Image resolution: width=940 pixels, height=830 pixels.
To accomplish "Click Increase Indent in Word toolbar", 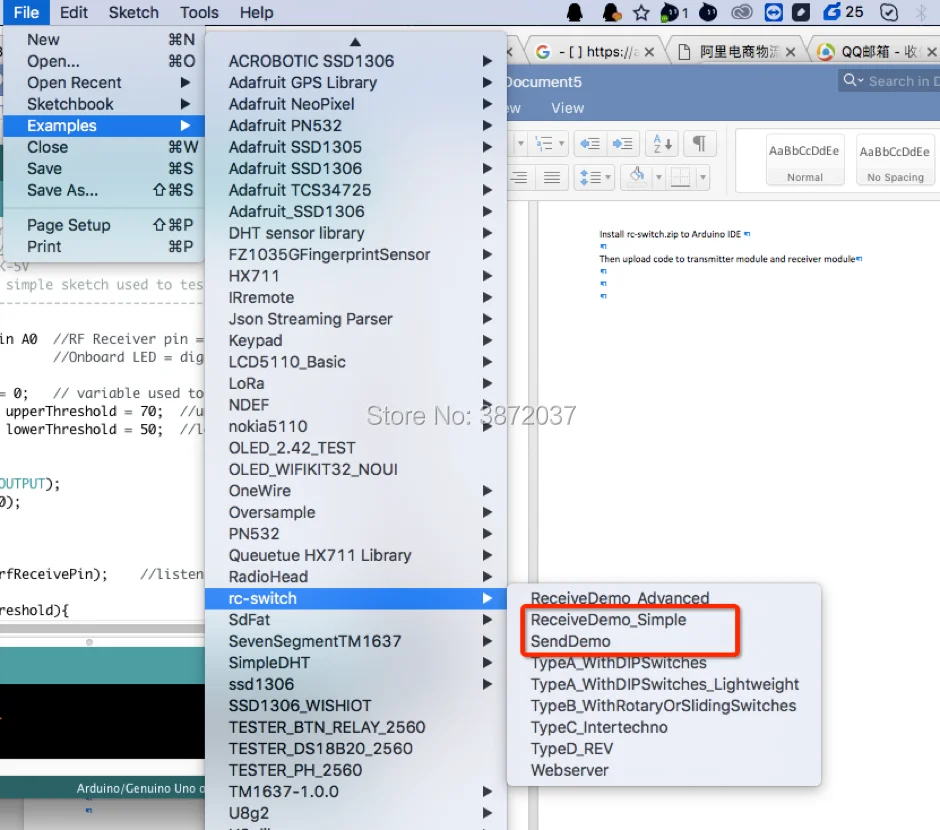I will [622, 144].
